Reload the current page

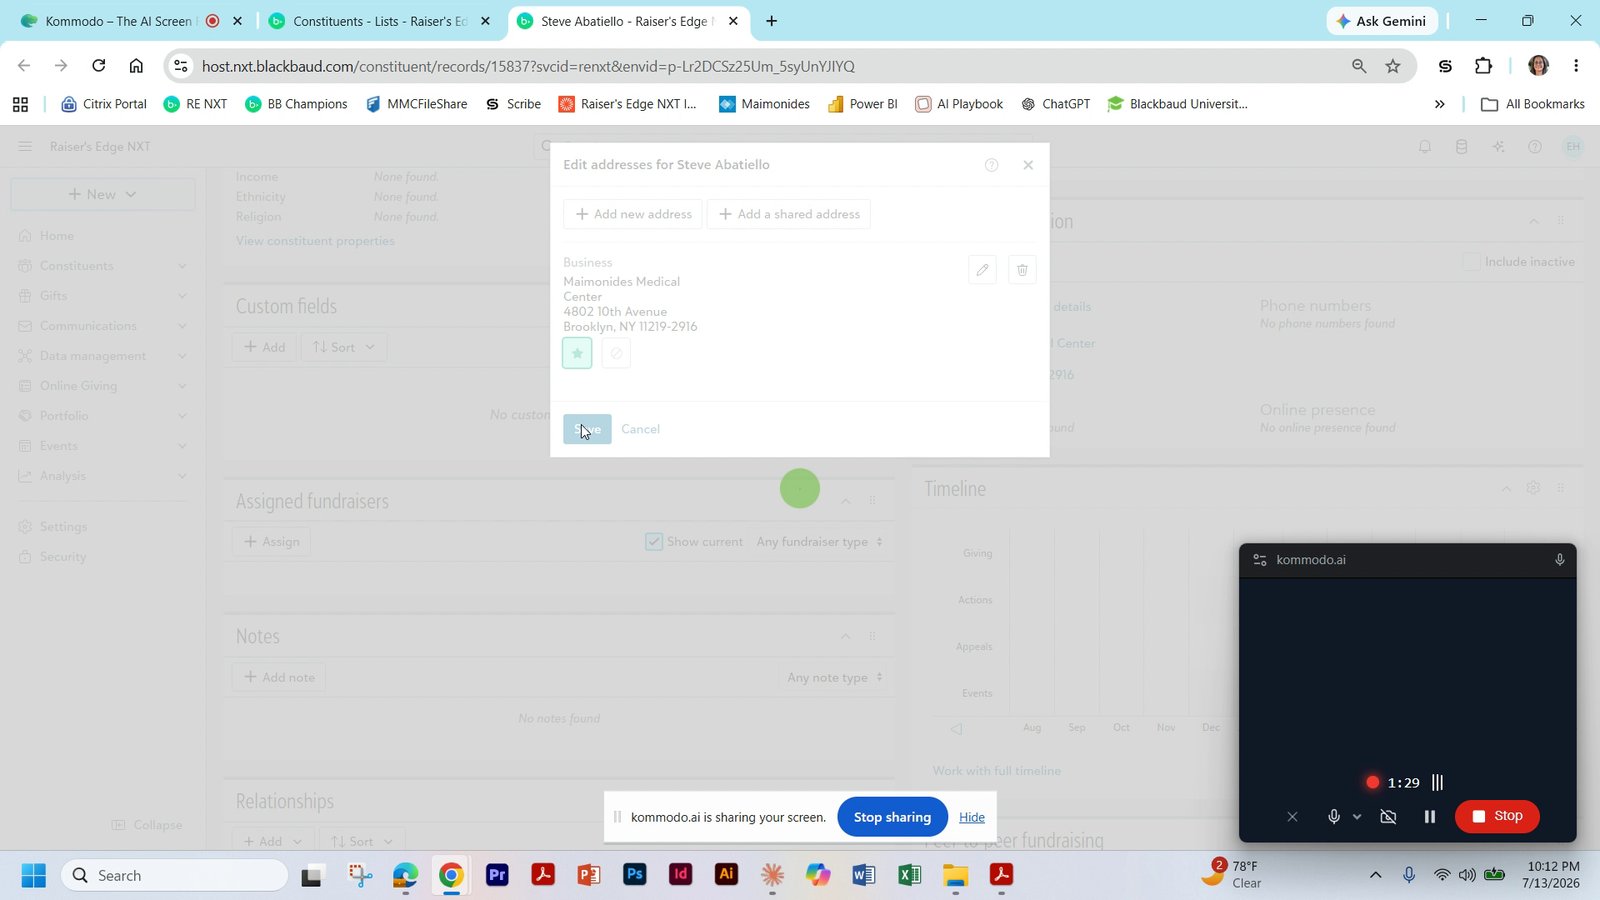point(98,66)
